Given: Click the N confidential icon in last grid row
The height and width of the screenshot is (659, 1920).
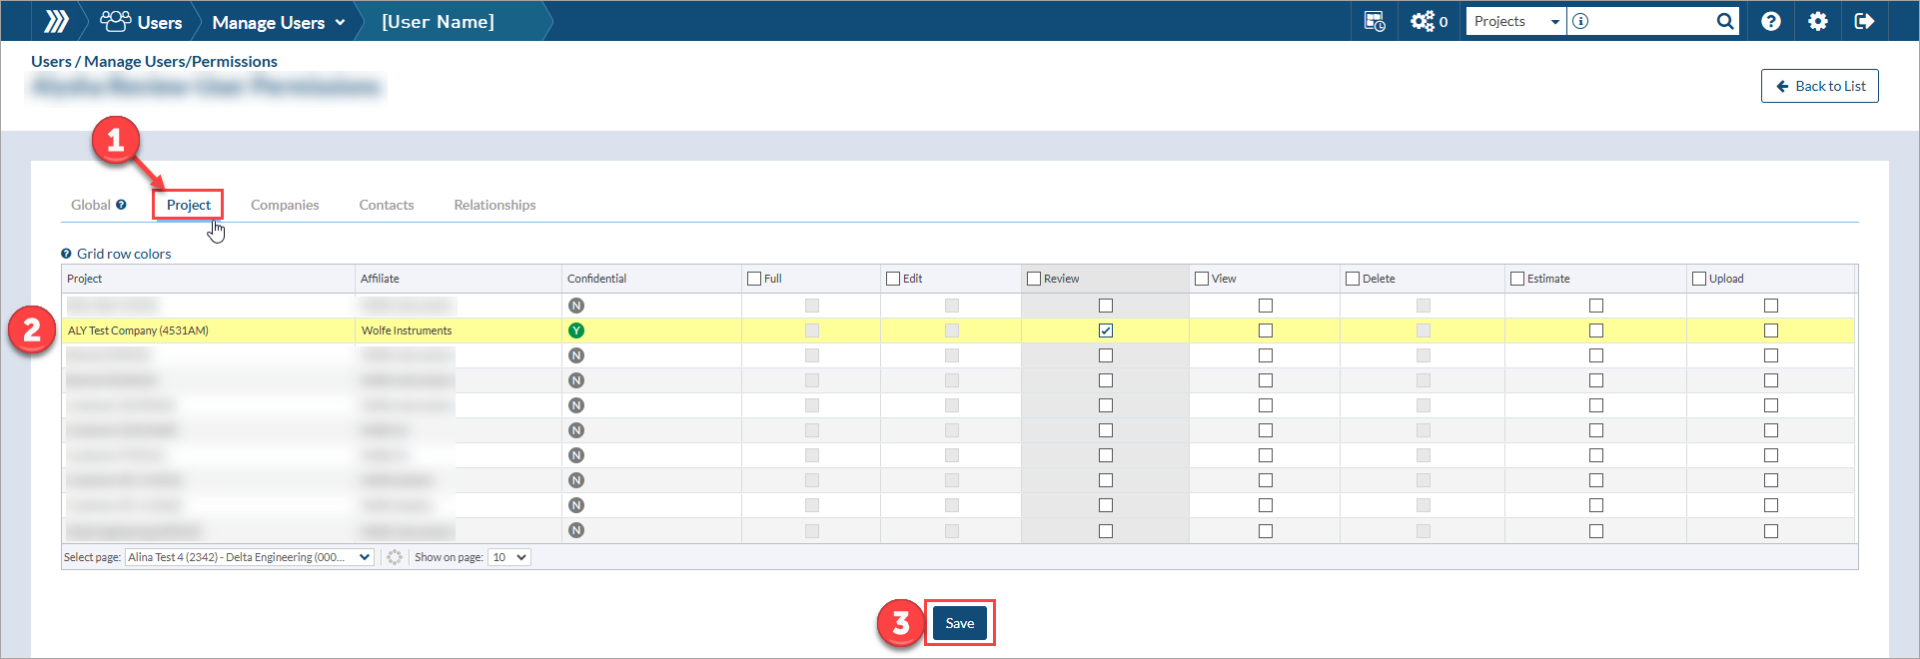Looking at the screenshot, I should pyautogui.click(x=576, y=531).
